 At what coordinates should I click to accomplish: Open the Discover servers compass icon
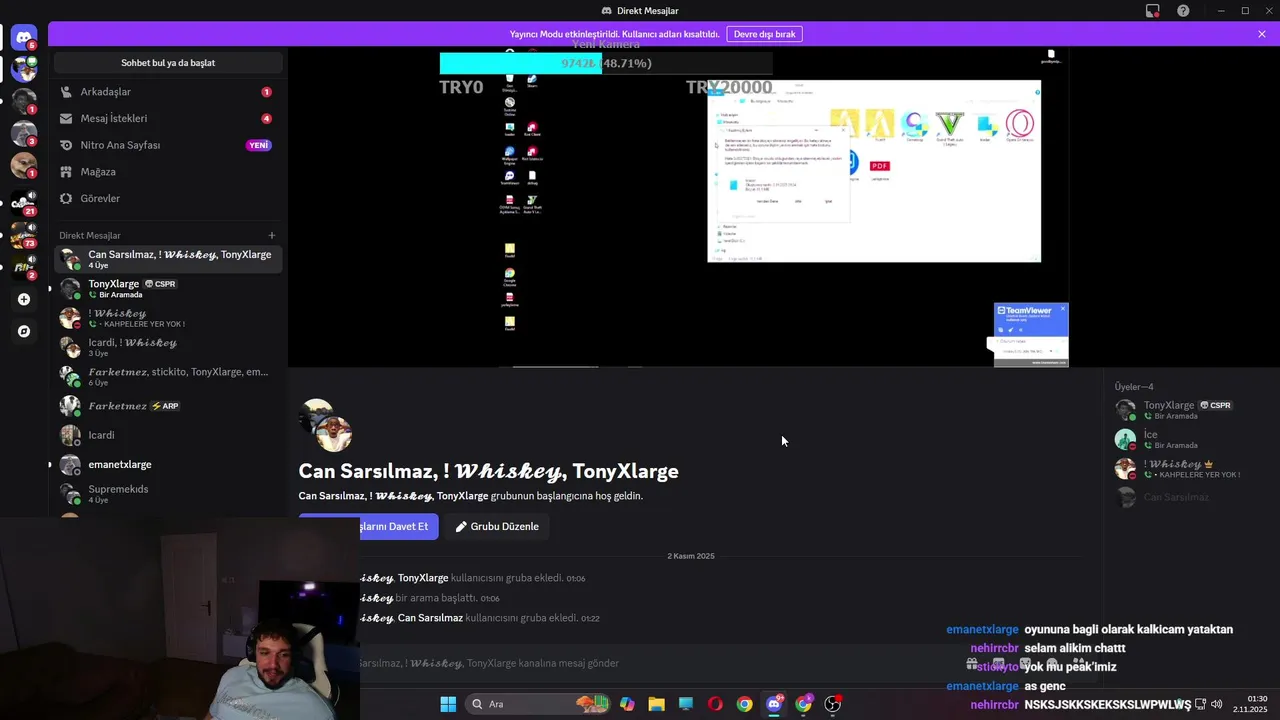(x=24, y=331)
